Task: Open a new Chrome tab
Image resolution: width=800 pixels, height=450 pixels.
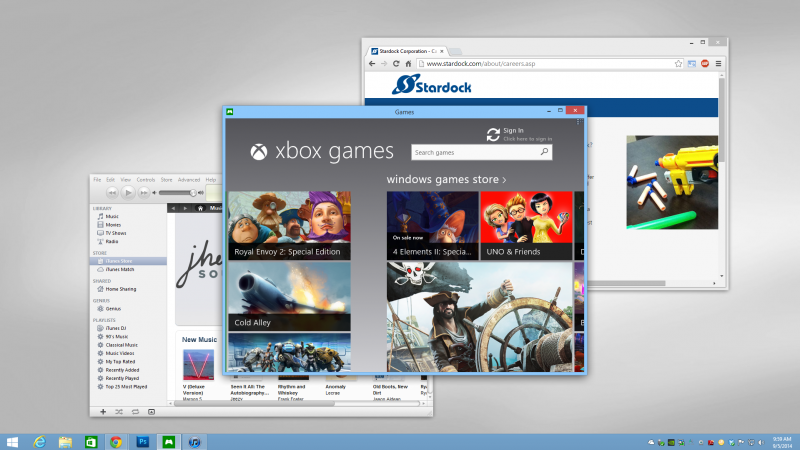Action: [x=456, y=52]
